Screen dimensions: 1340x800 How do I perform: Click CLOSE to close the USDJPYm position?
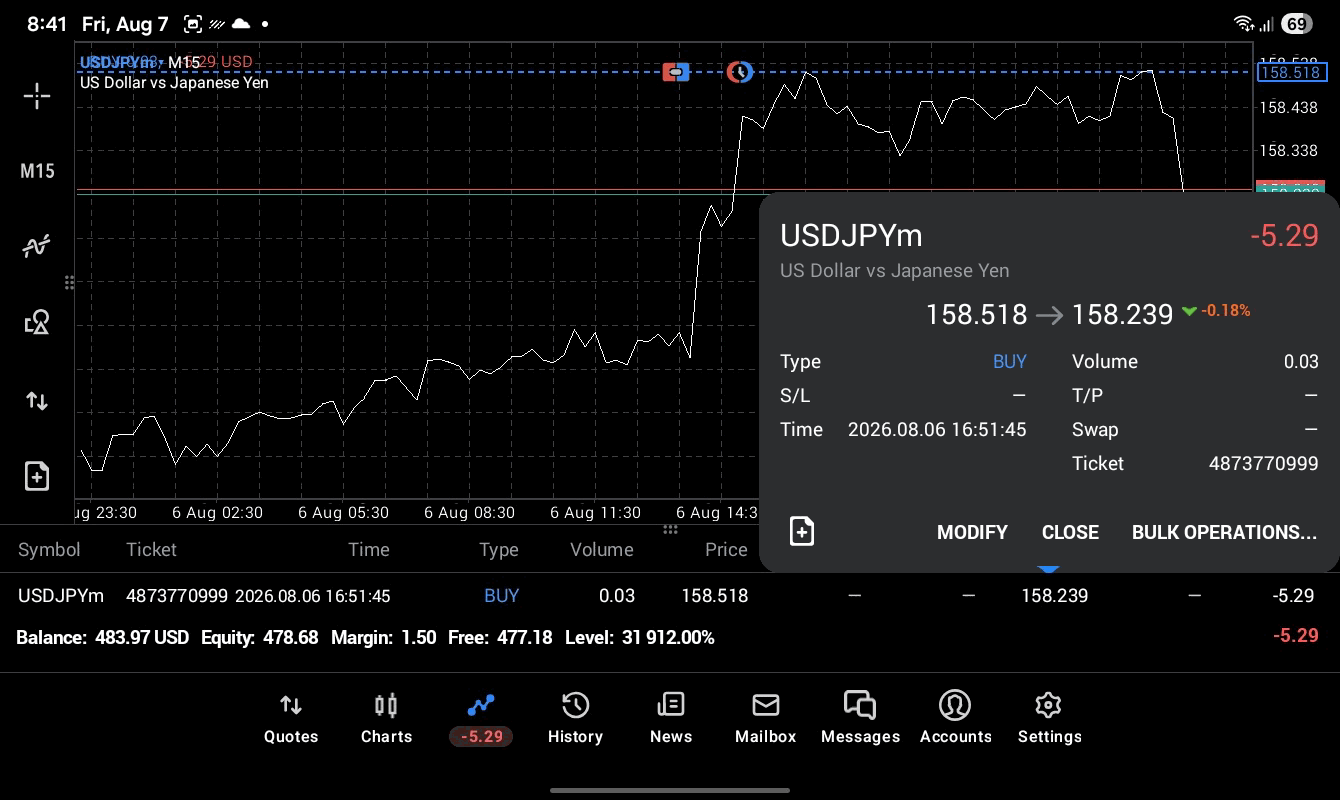[1070, 532]
